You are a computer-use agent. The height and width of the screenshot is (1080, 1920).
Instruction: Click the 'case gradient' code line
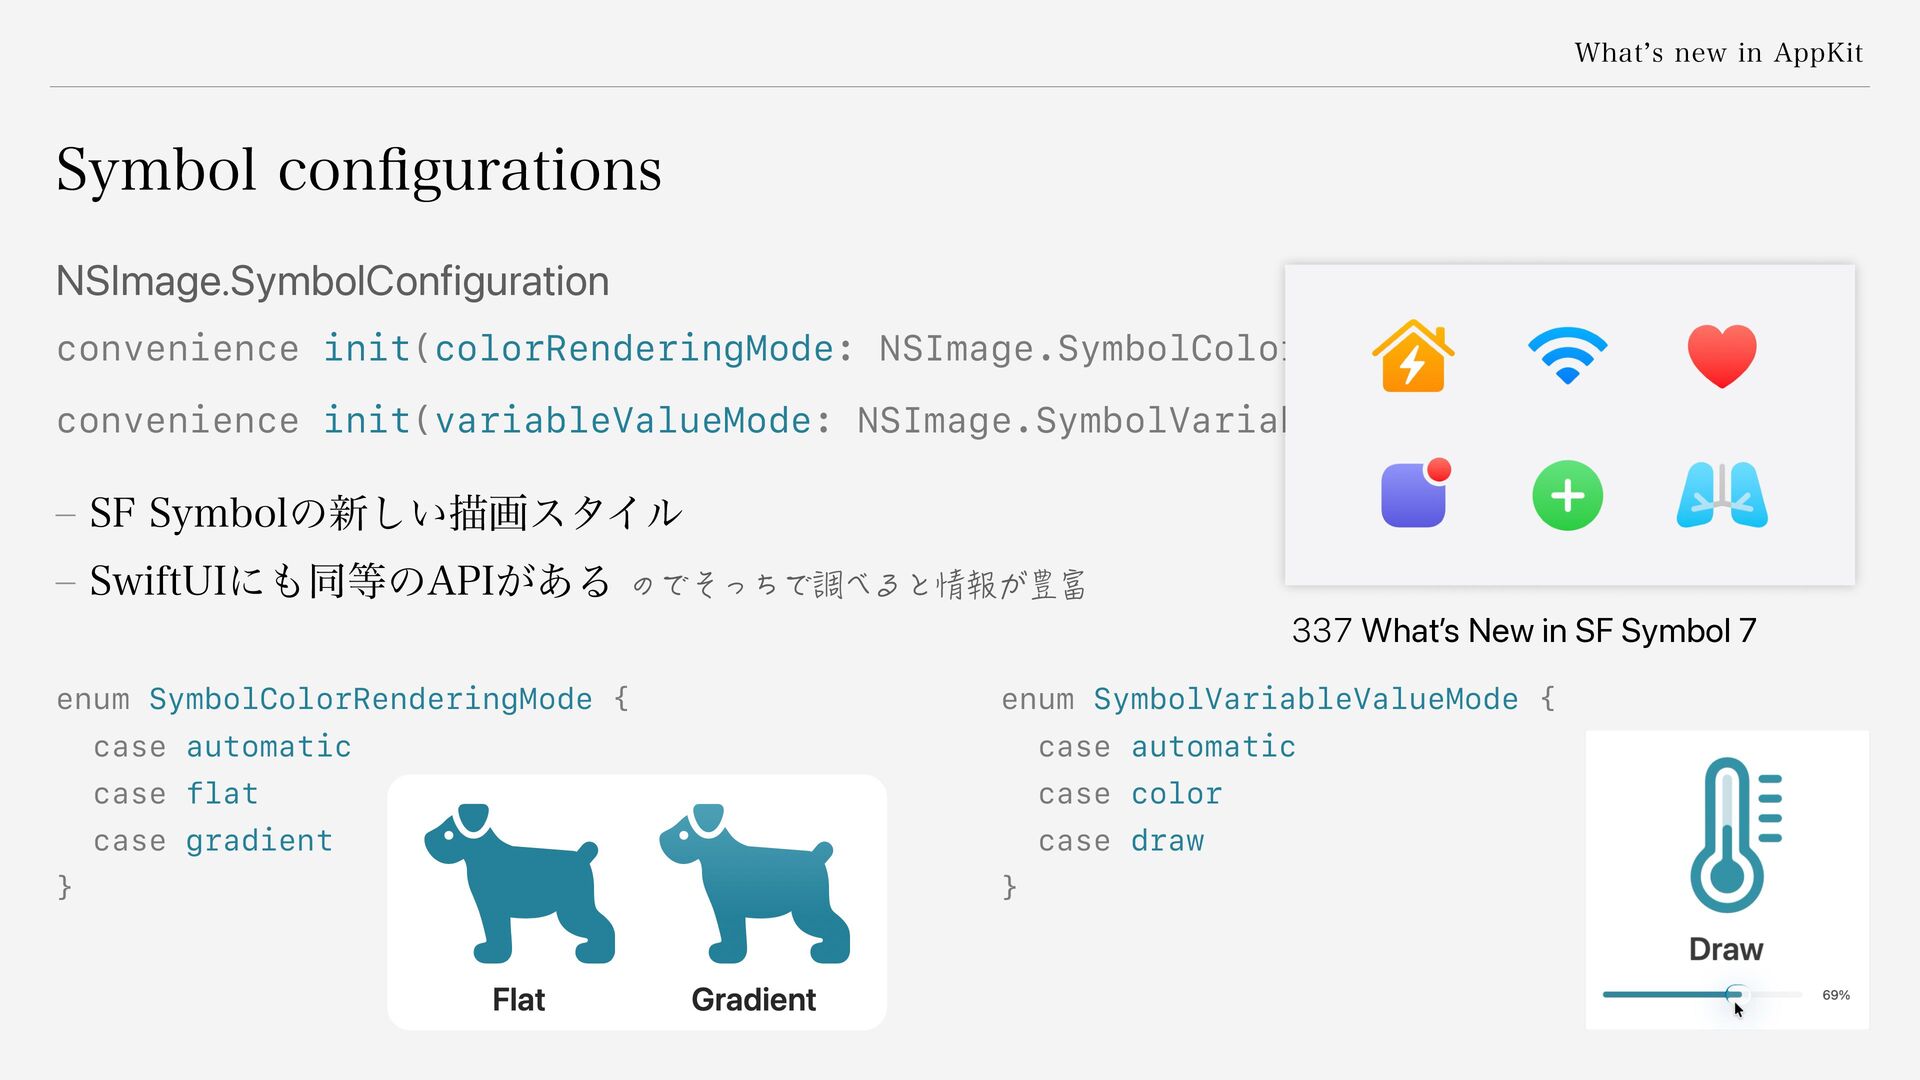(213, 841)
